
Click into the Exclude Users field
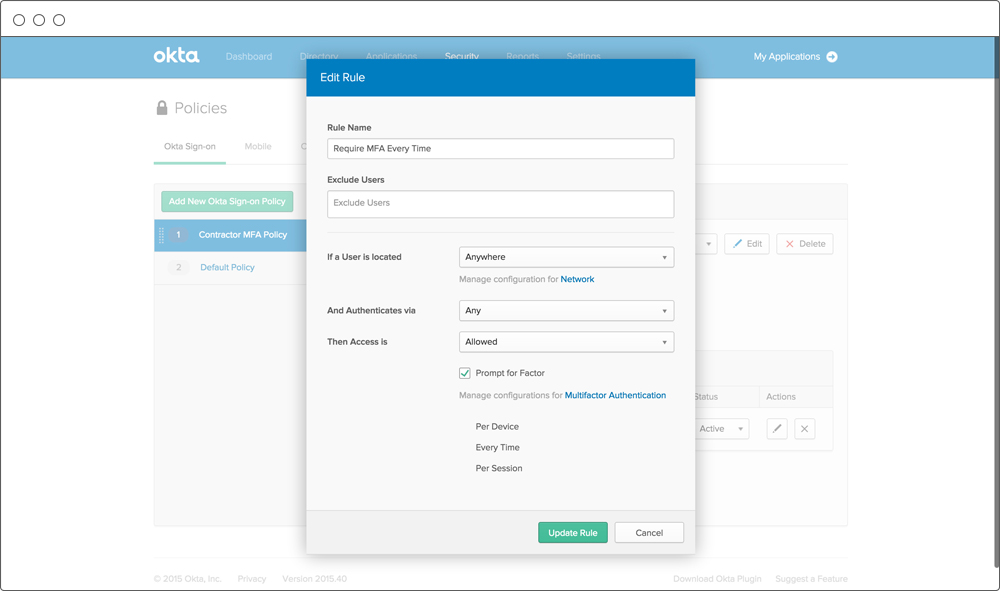click(x=500, y=204)
